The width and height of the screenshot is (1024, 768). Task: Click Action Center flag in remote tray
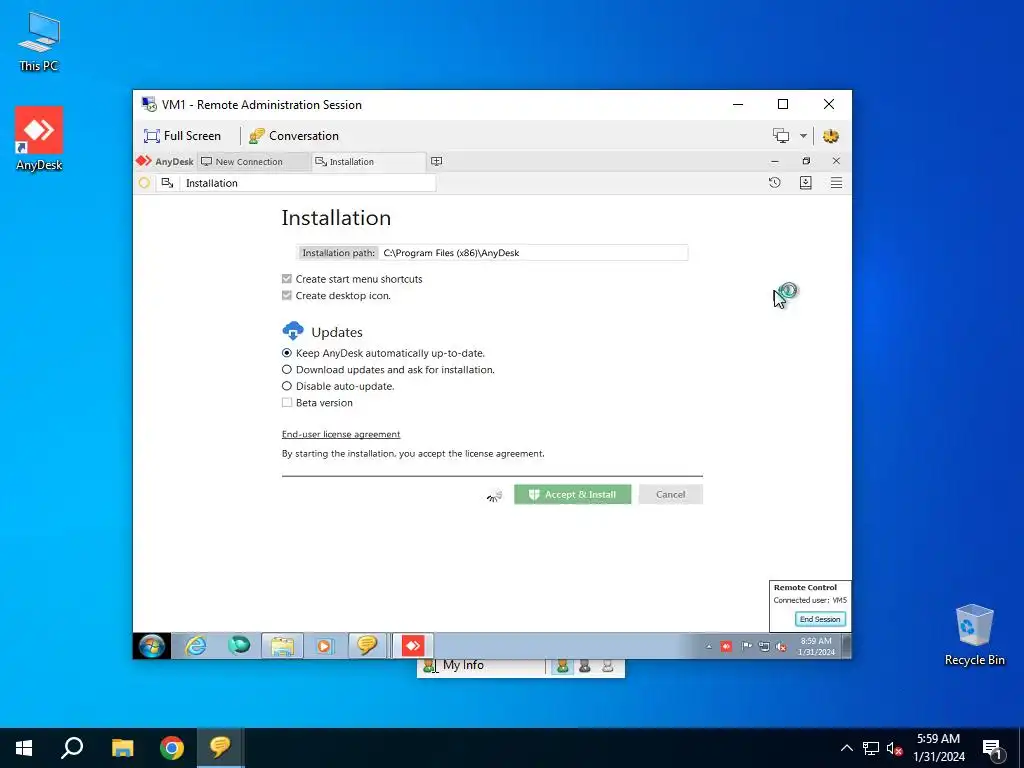tap(746, 647)
